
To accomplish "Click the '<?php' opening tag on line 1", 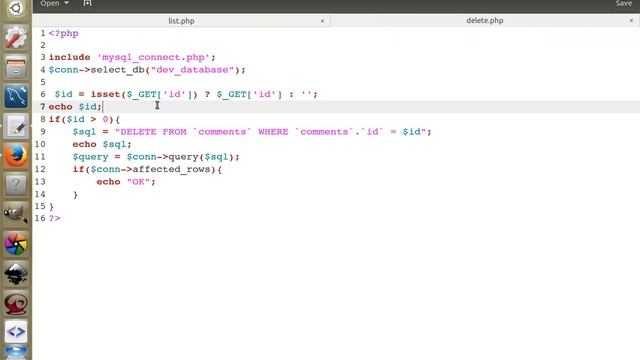I will point(64,33).
